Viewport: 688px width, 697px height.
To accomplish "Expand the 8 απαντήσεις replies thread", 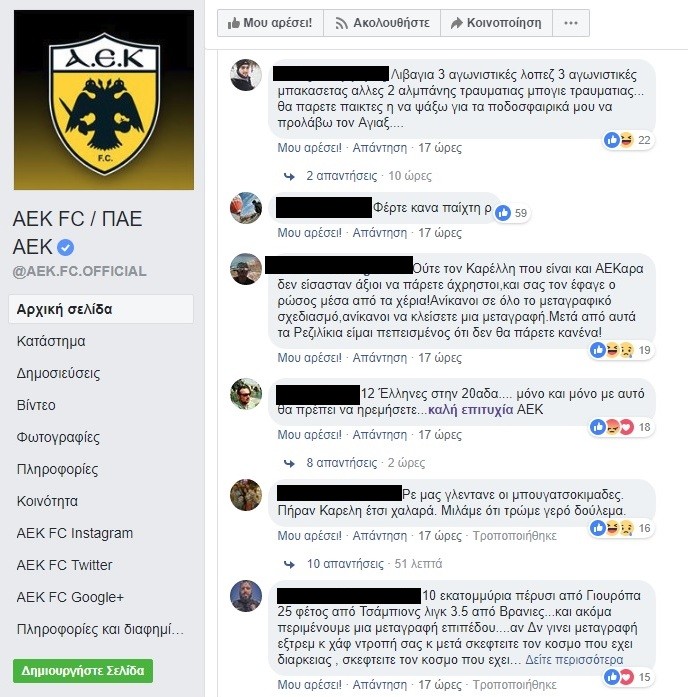I will coord(341,463).
